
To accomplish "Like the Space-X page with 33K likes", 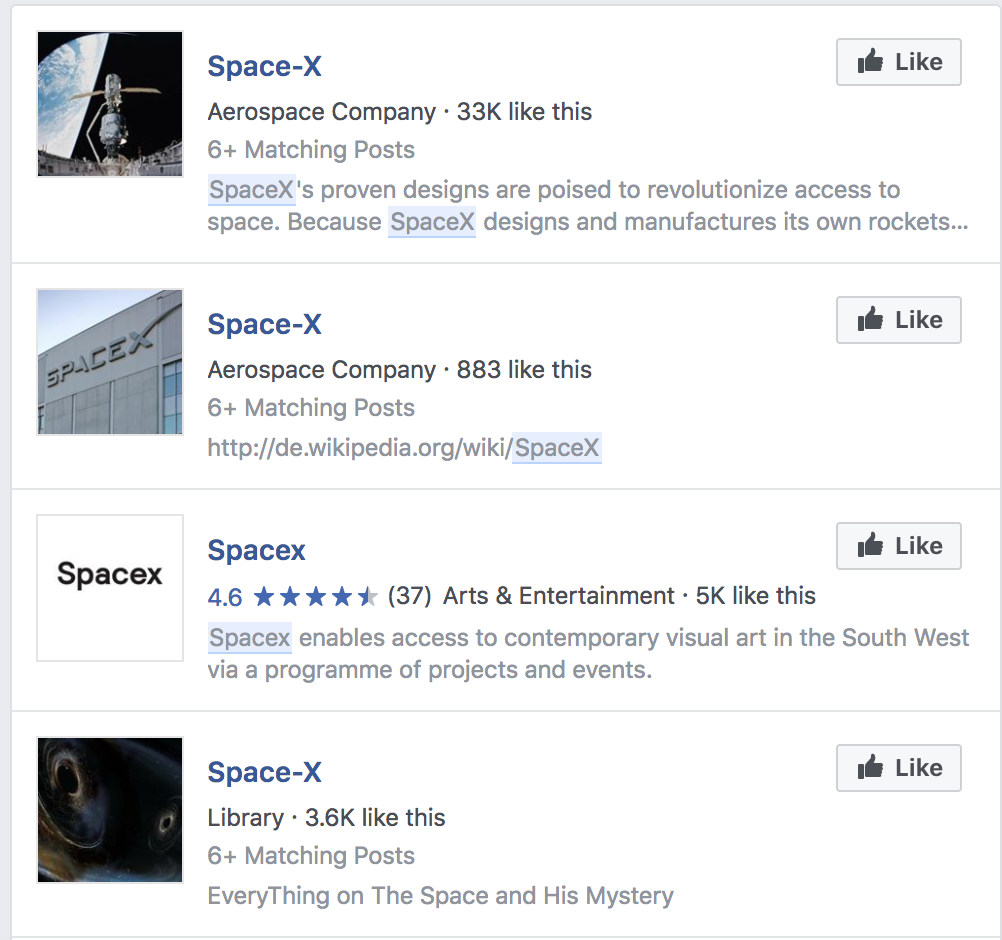I will tap(898, 63).
